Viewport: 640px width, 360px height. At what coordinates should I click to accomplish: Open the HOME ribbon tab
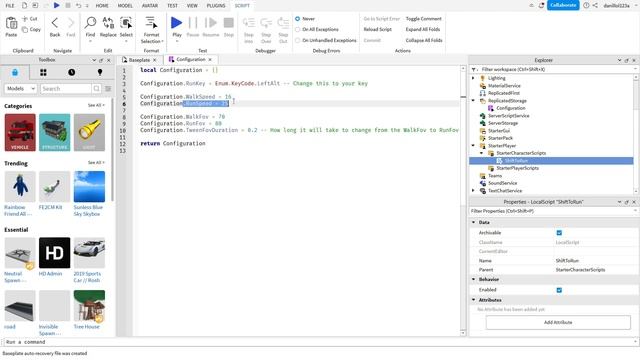click(x=102, y=6)
